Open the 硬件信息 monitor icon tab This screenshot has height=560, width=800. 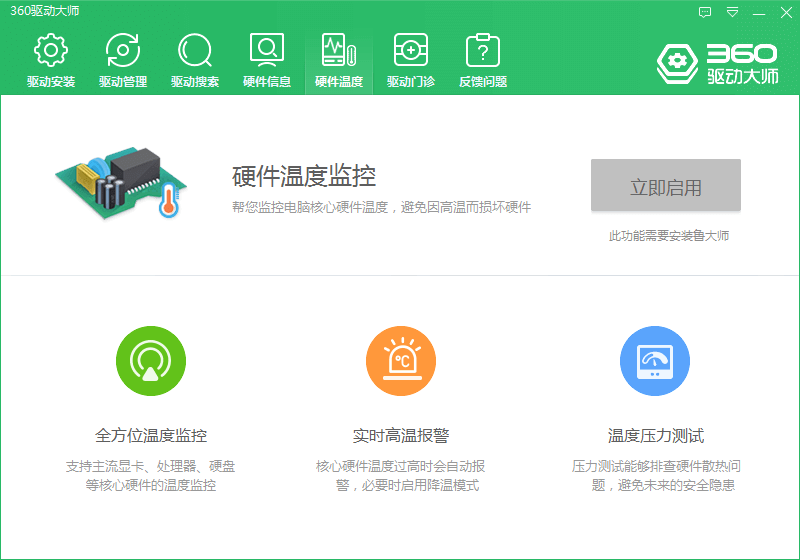(267, 60)
